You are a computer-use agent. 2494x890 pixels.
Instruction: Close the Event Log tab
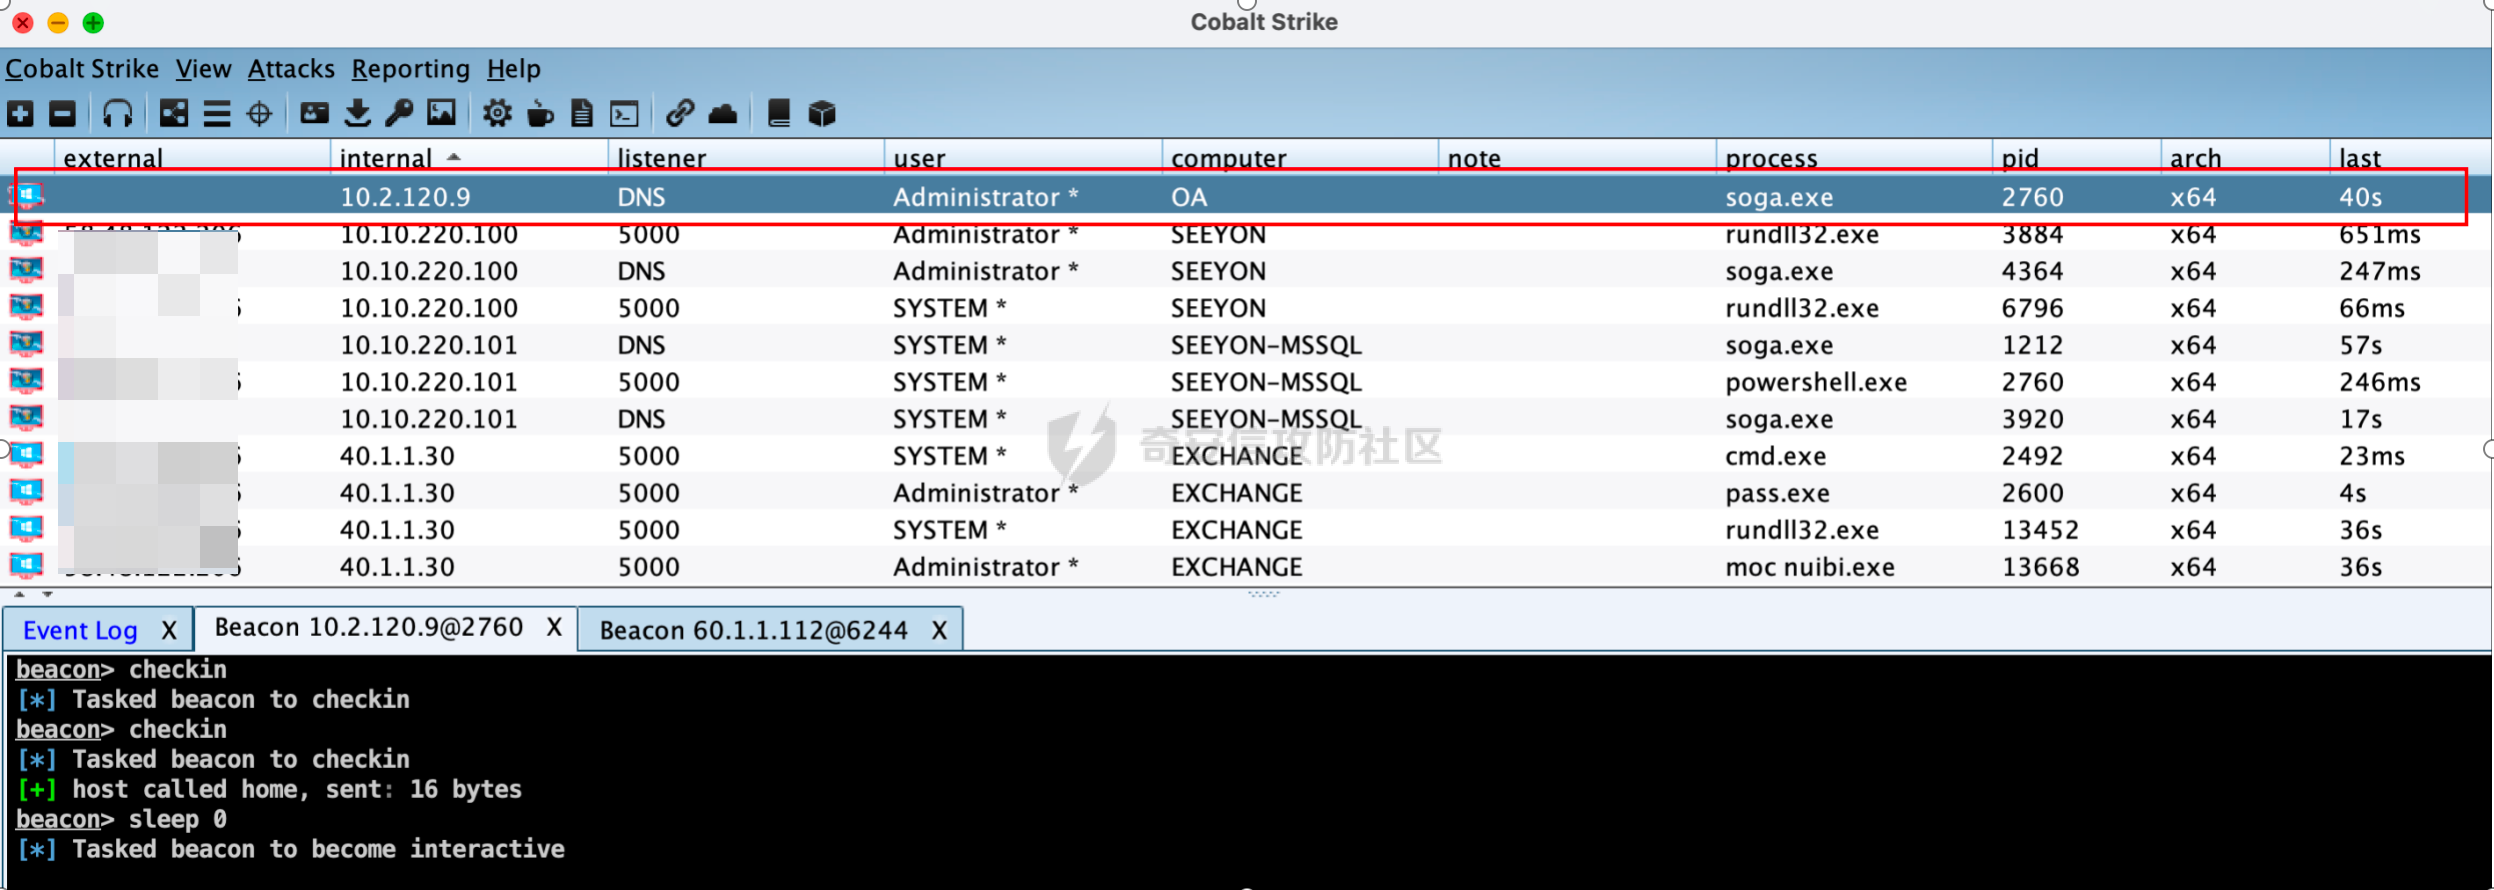(x=169, y=631)
